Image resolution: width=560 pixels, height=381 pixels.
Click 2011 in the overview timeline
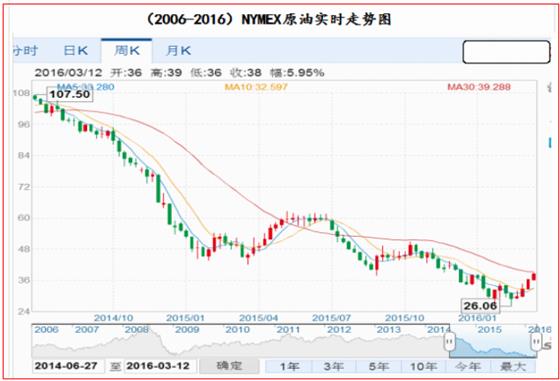click(x=288, y=329)
